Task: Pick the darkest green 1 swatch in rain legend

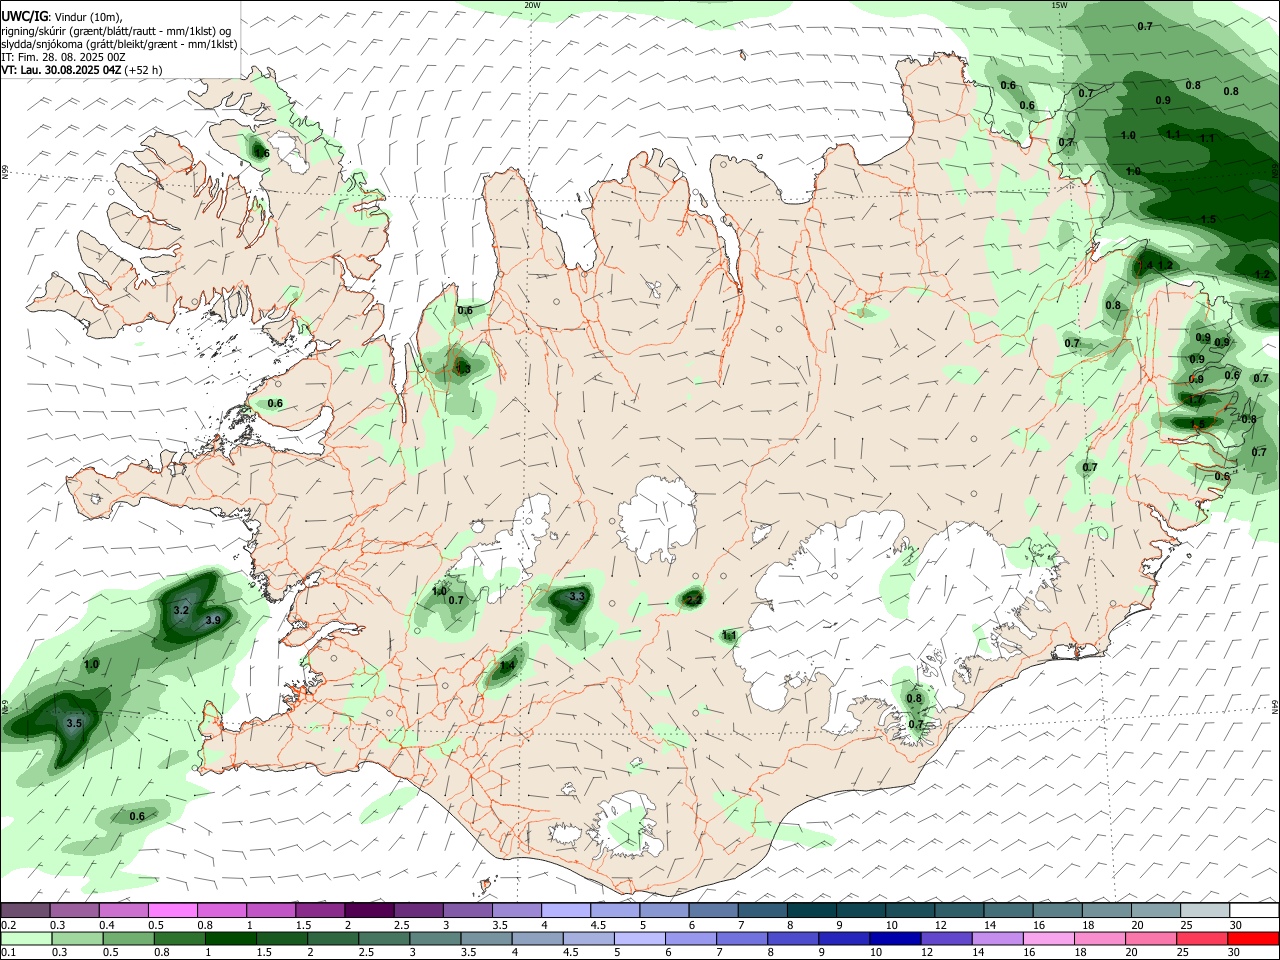Action: (230, 938)
